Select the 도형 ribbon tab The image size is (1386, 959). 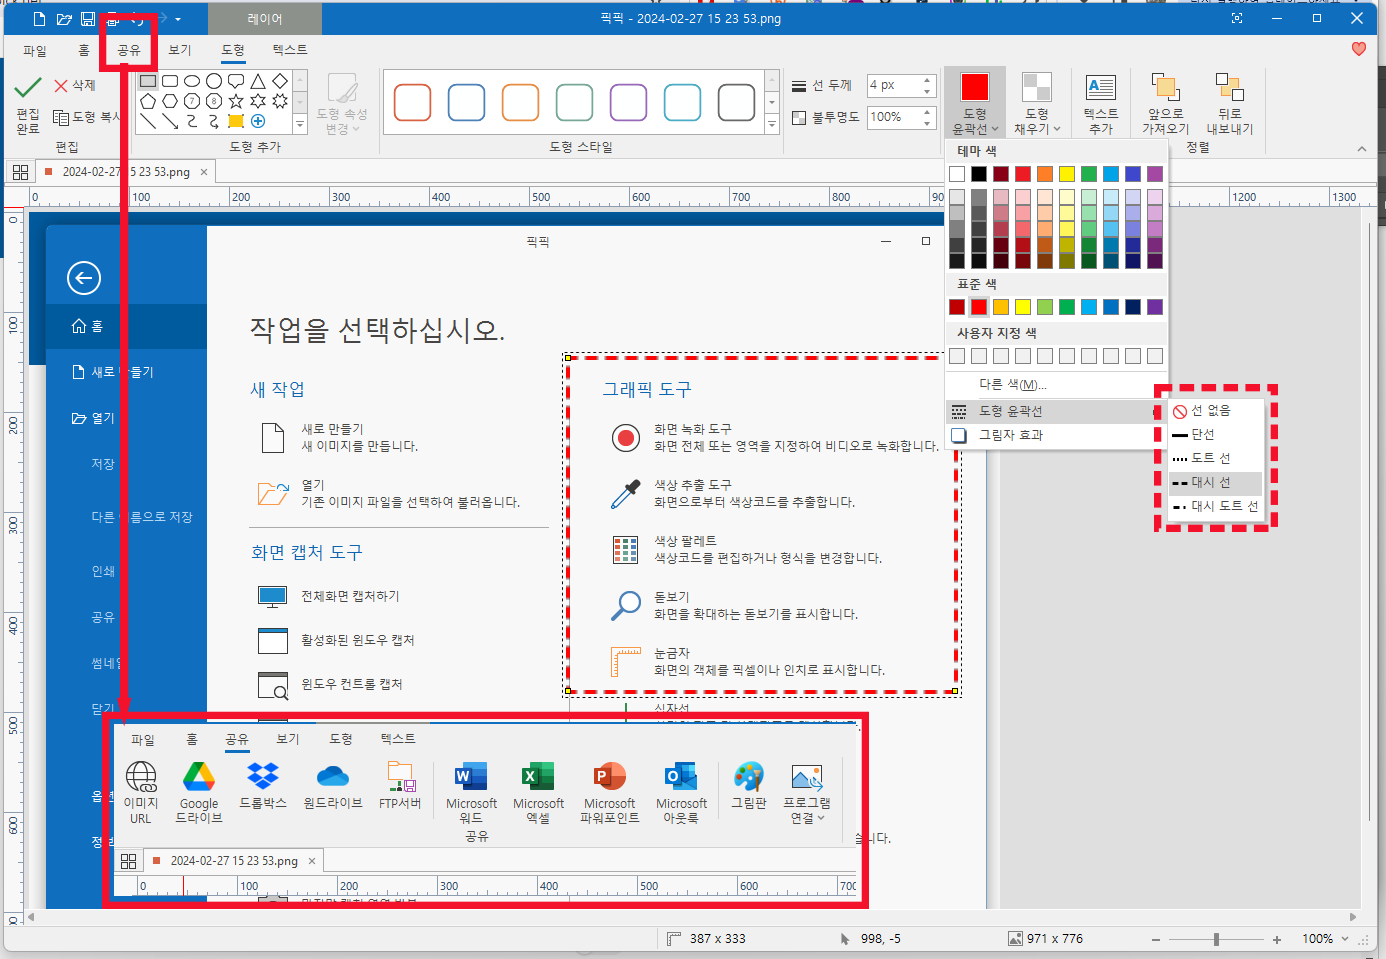pyautogui.click(x=233, y=50)
